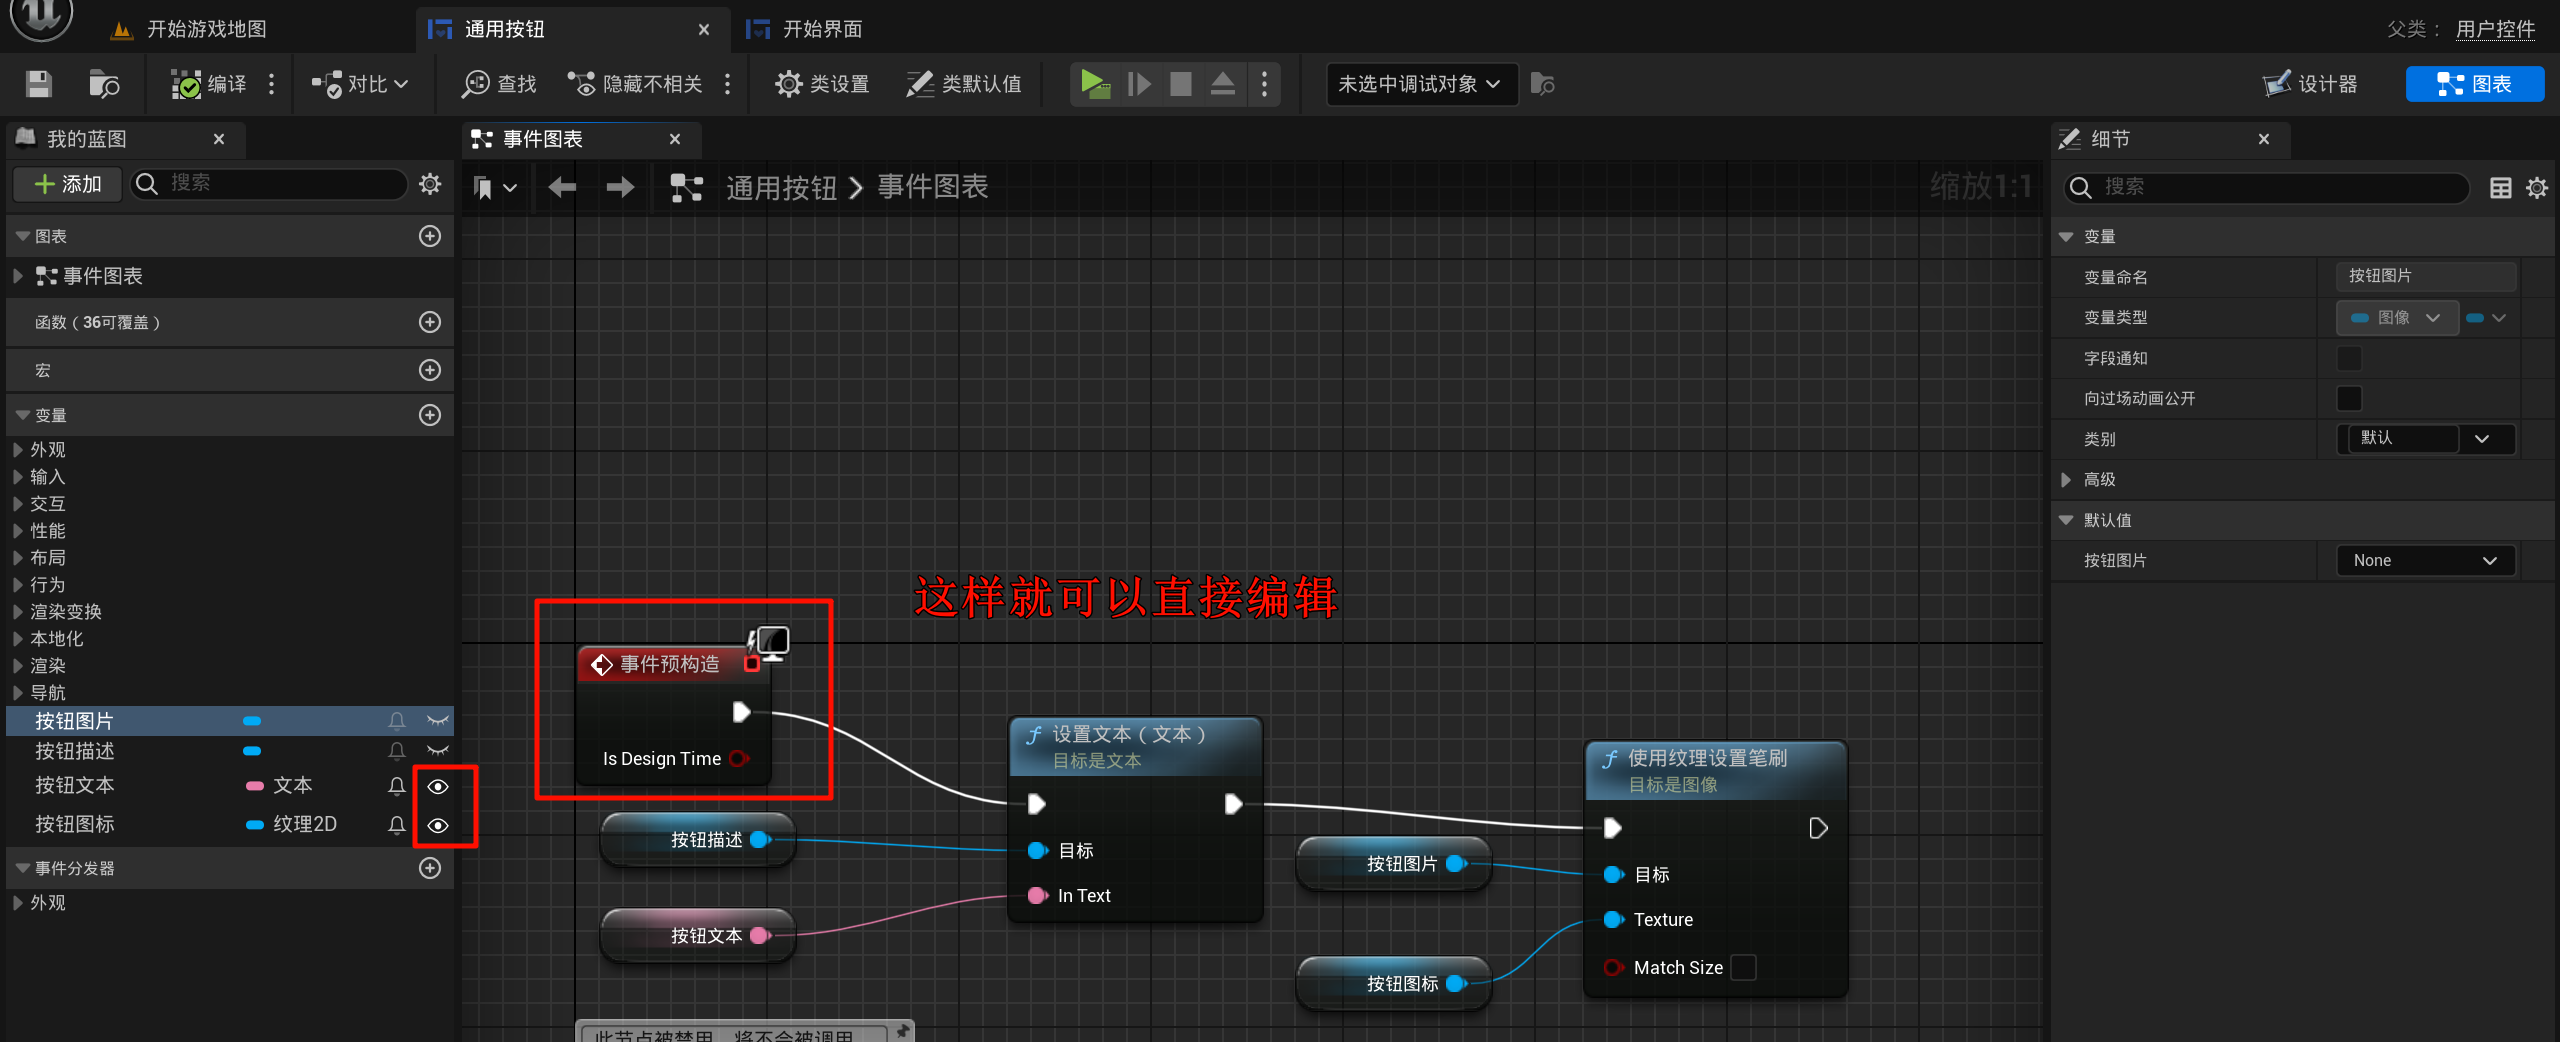Open My Blueprint panel settings gear
Viewport: 2560px width, 1042px height.
[430, 184]
